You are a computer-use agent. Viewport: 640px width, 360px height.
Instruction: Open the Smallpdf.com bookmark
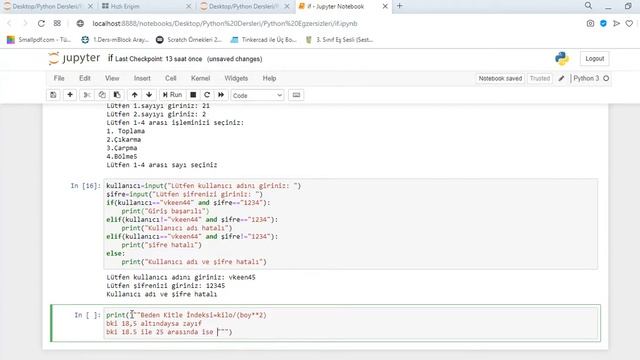[39, 40]
